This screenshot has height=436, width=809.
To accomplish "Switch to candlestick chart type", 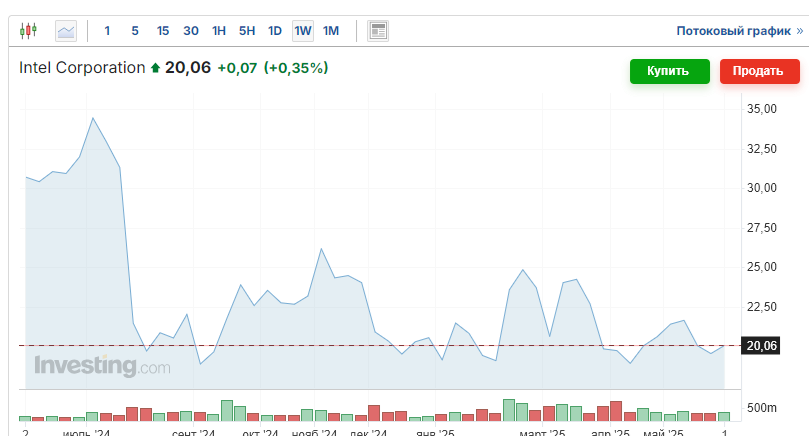I will 28,31.
